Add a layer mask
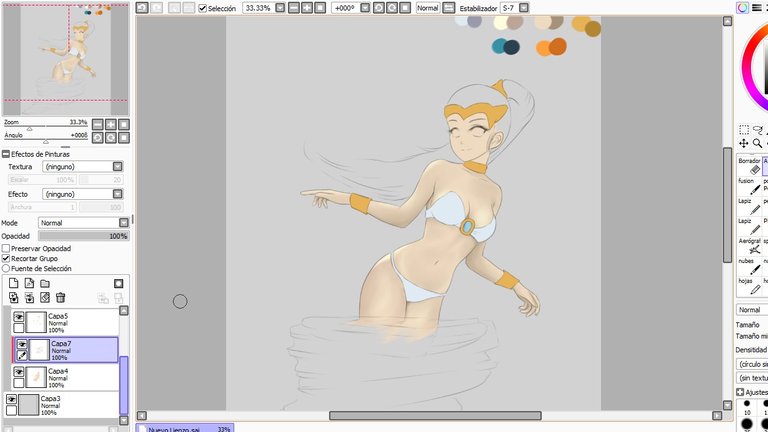The image size is (768, 432). point(119,283)
